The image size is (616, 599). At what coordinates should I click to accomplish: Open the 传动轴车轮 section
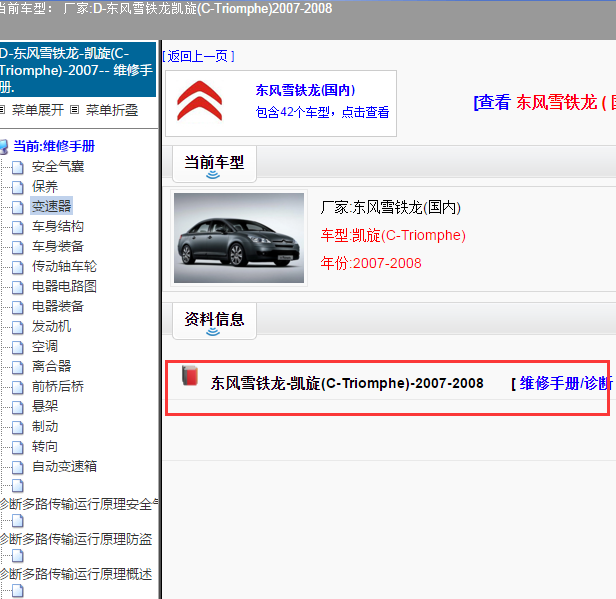[64, 266]
